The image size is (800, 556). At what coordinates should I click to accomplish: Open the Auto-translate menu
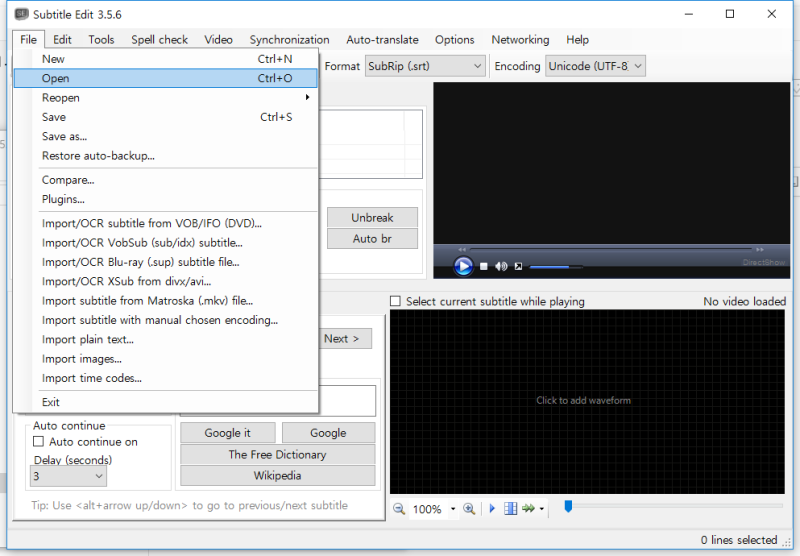click(x=382, y=40)
